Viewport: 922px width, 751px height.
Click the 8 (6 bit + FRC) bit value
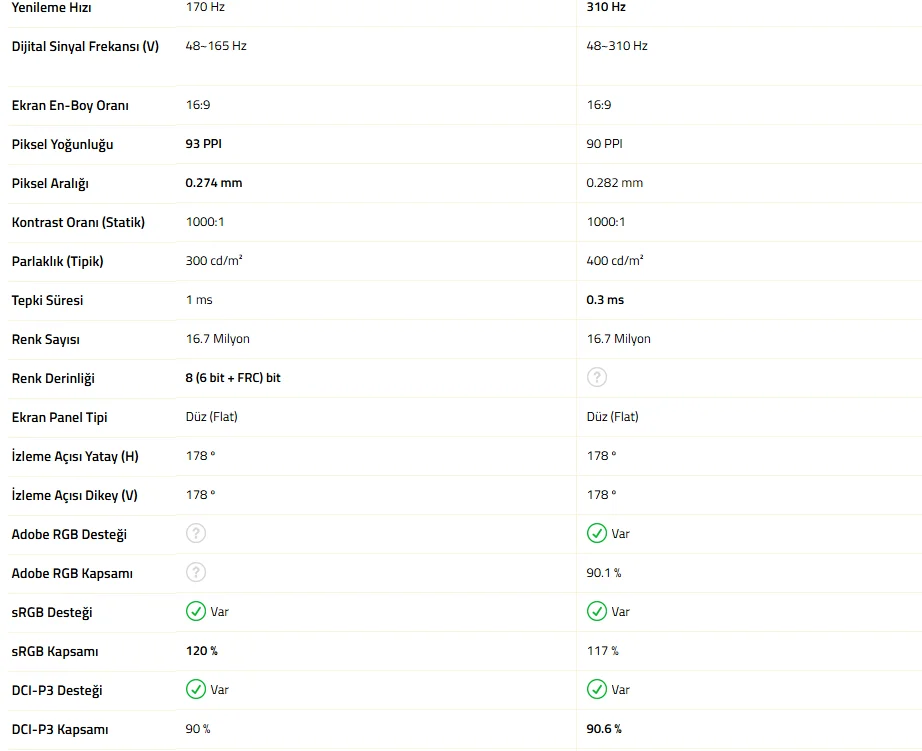tap(233, 378)
